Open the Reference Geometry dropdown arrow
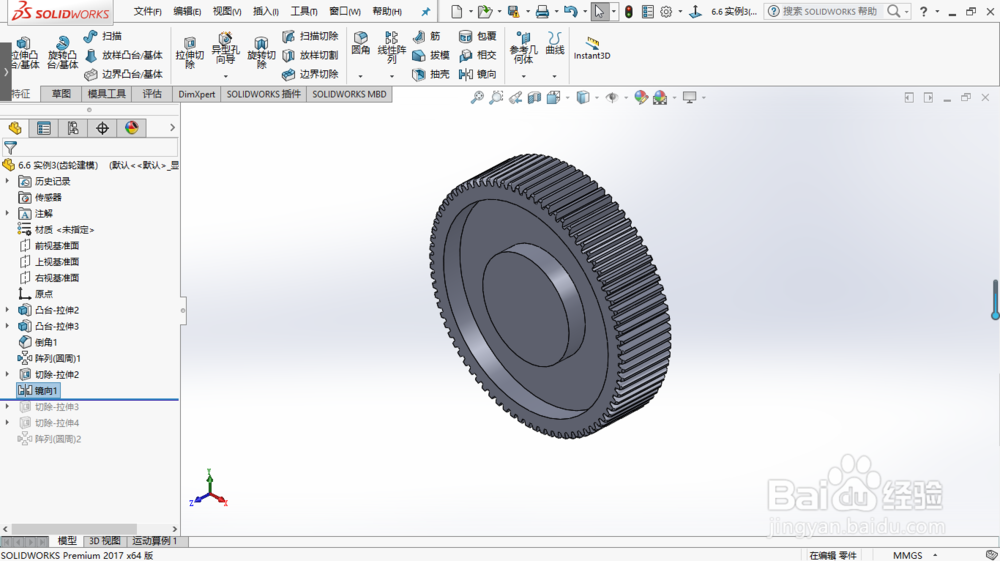The width and height of the screenshot is (1000, 561). [523, 76]
